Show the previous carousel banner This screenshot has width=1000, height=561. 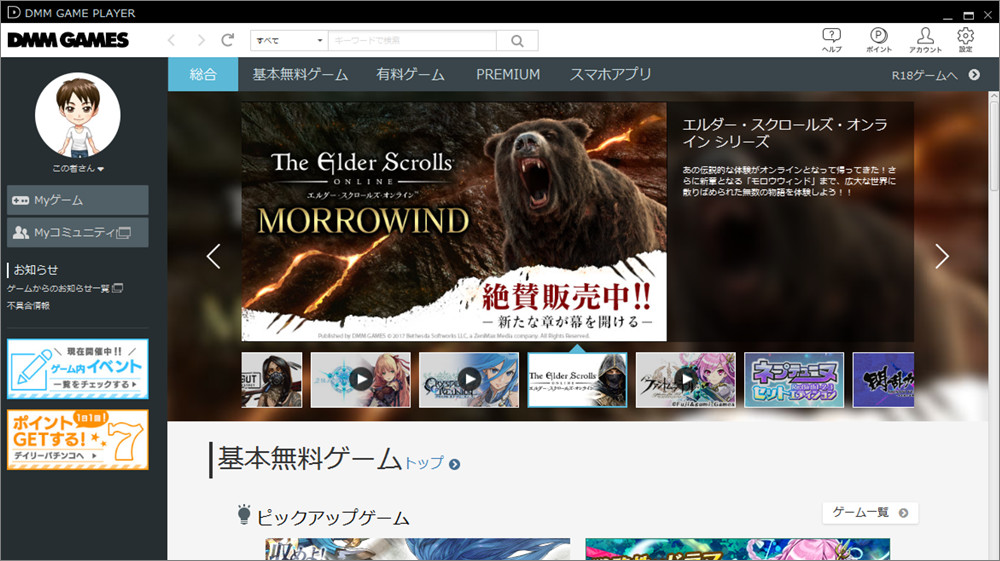click(214, 256)
